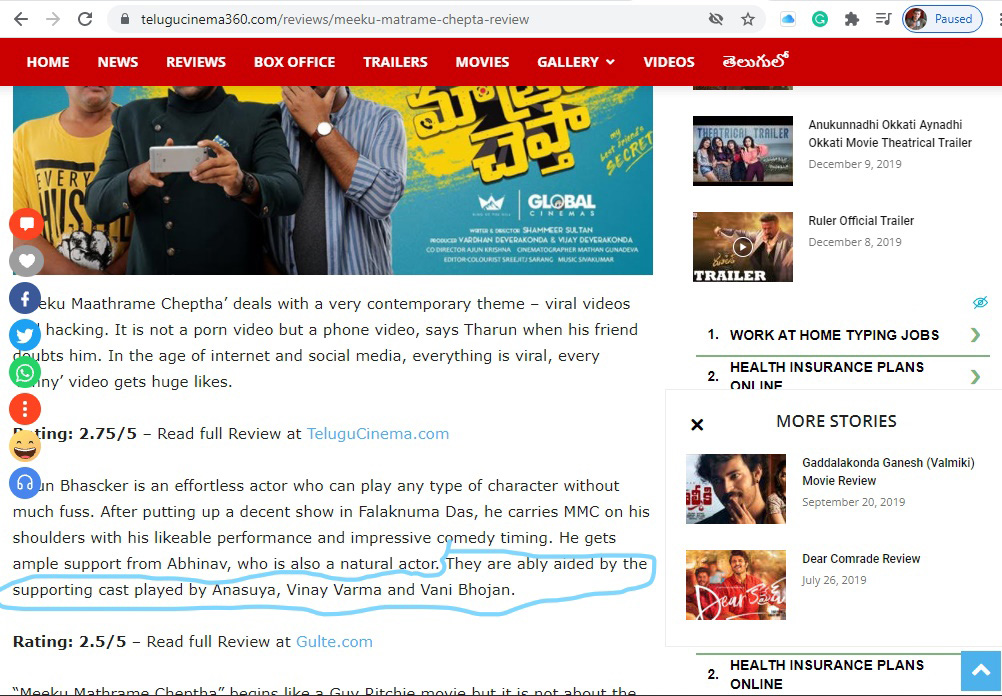
Task: Click chevron beside upper Health Insurance Plans ad
Action: click(975, 376)
